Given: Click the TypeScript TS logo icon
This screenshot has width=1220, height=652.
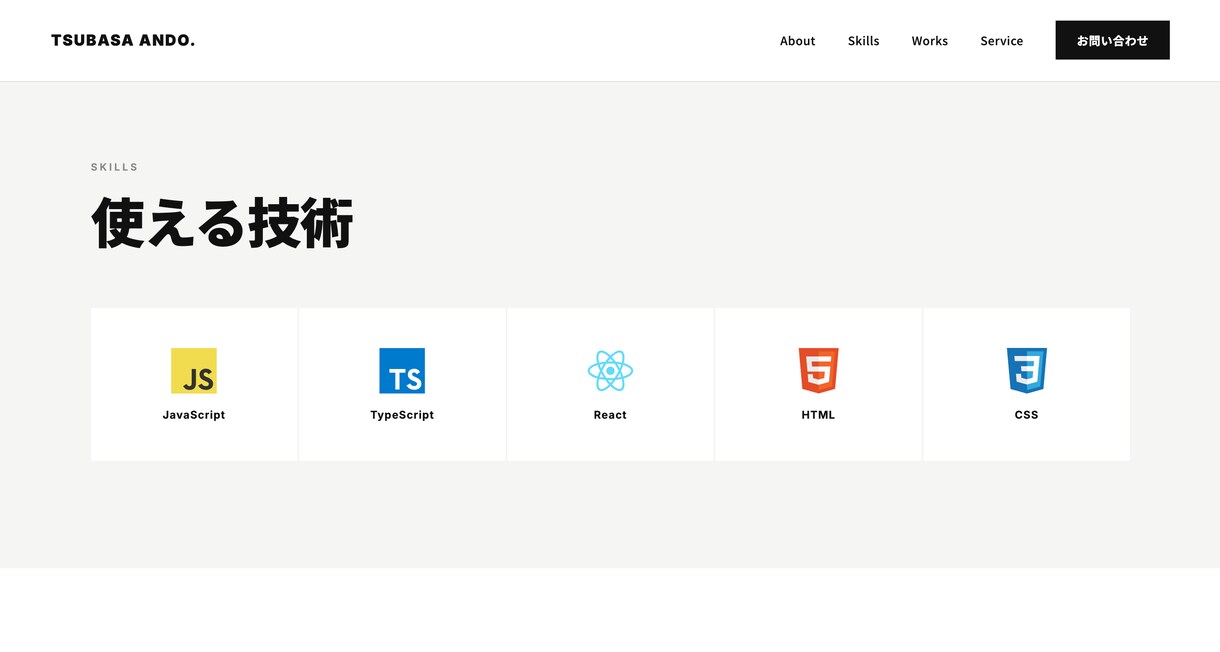Looking at the screenshot, I should click(402, 371).
